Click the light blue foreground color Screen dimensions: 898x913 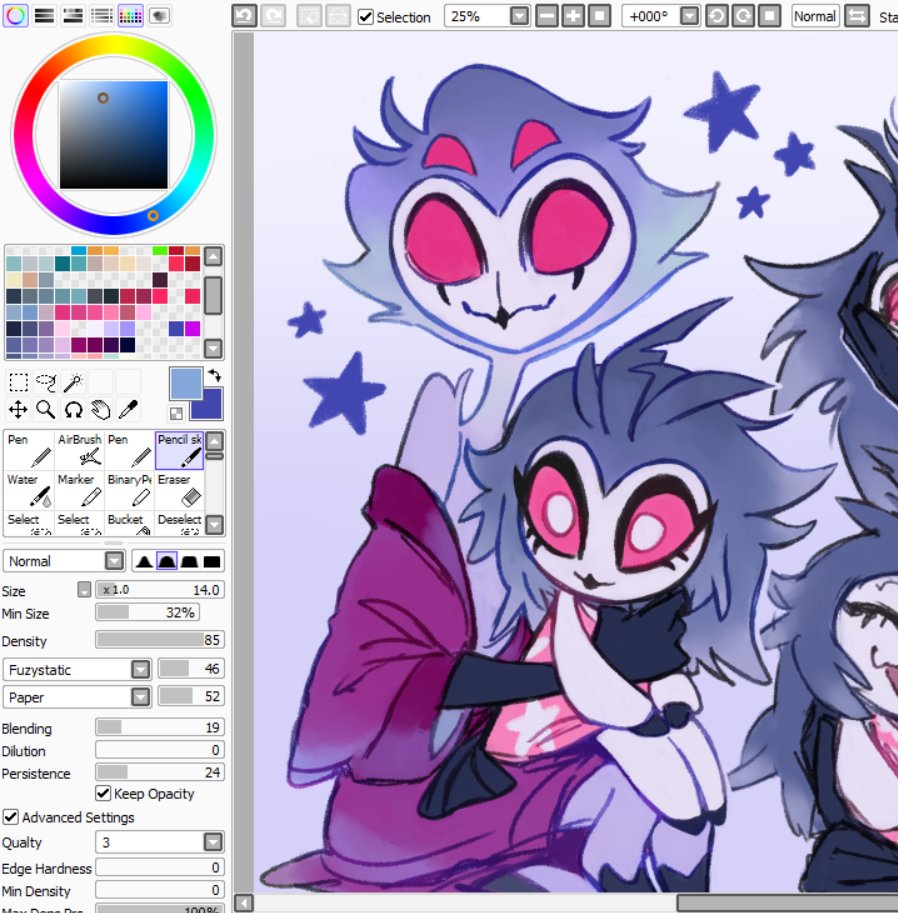click(x=186, y=383)
